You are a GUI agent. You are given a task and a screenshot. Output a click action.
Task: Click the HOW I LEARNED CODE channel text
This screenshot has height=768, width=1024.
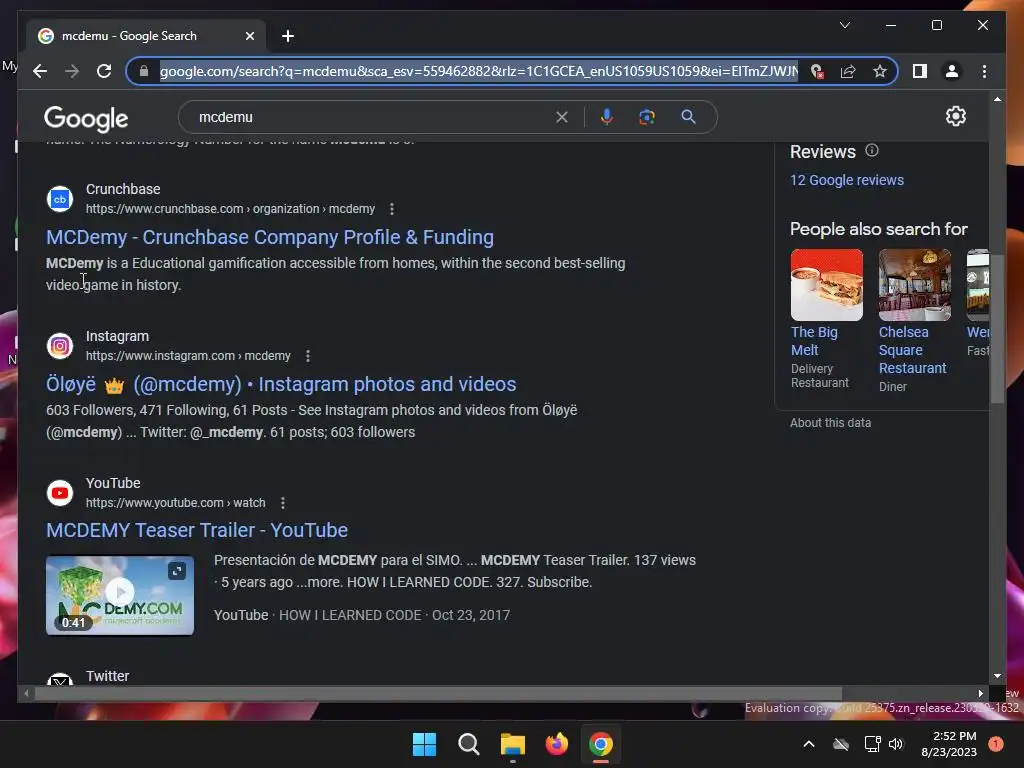point(350,615)
